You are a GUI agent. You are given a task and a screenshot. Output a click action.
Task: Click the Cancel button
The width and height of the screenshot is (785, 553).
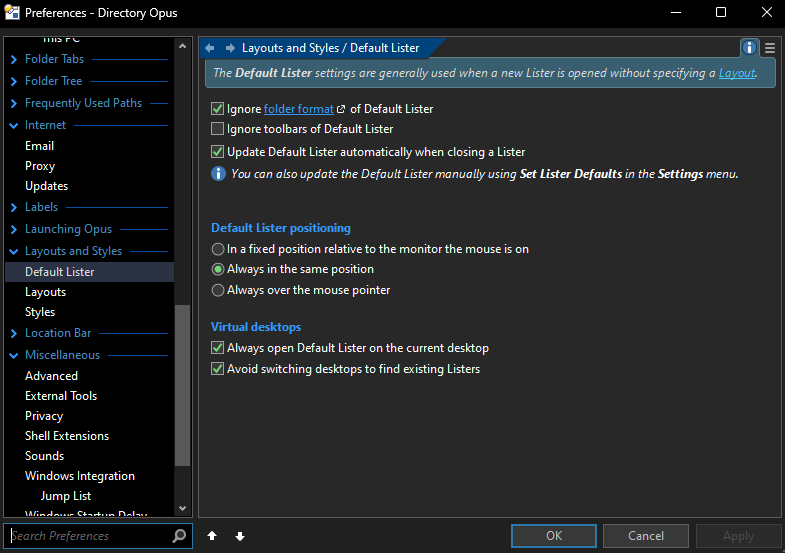(x=646, y=536)
